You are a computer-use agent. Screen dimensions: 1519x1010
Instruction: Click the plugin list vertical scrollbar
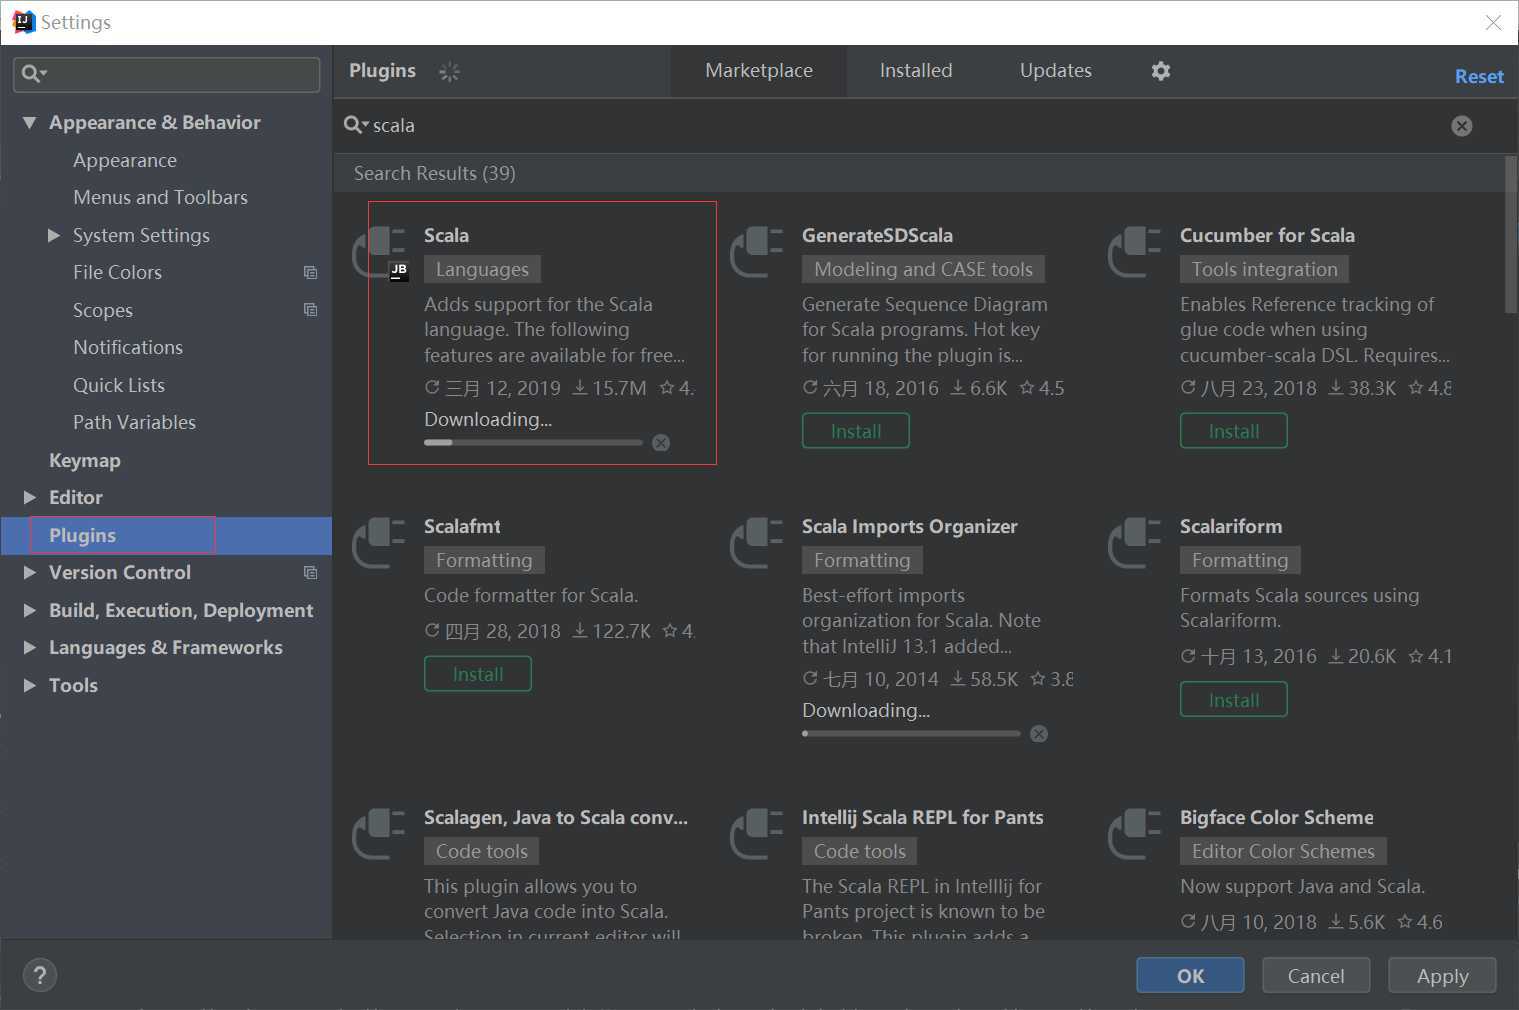(1510, 235)
